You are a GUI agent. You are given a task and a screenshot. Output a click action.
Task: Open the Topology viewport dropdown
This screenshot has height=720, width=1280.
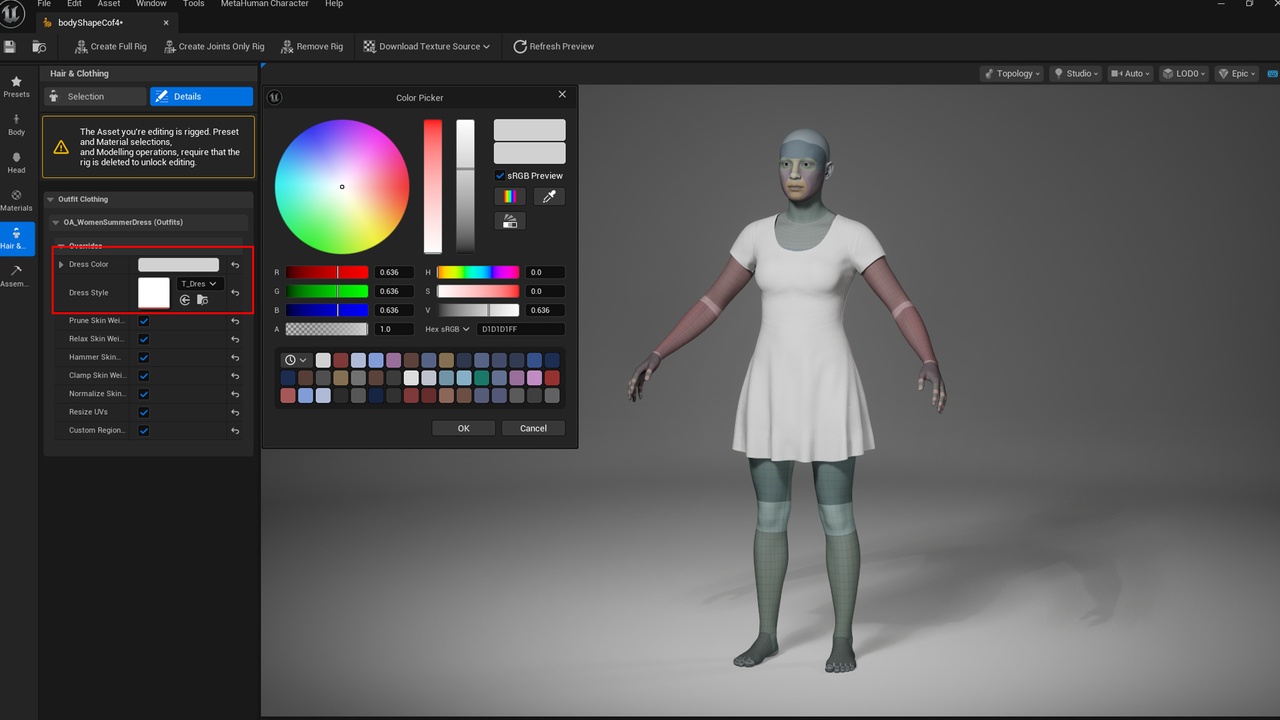point(1012,73)
